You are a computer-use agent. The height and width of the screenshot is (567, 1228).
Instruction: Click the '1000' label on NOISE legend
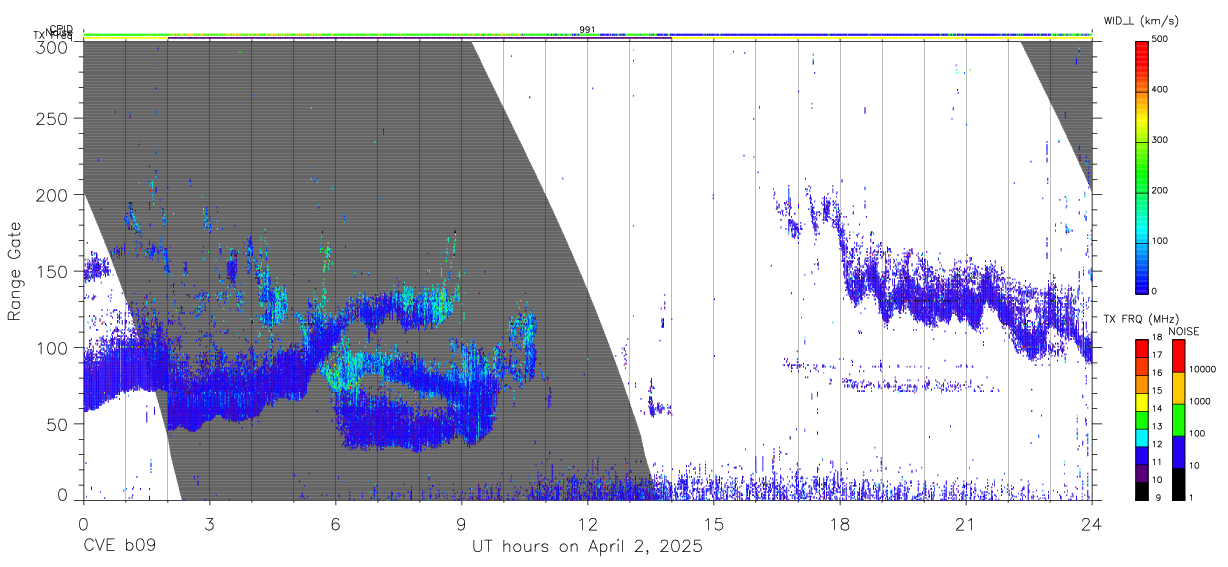coord(1198,401)
